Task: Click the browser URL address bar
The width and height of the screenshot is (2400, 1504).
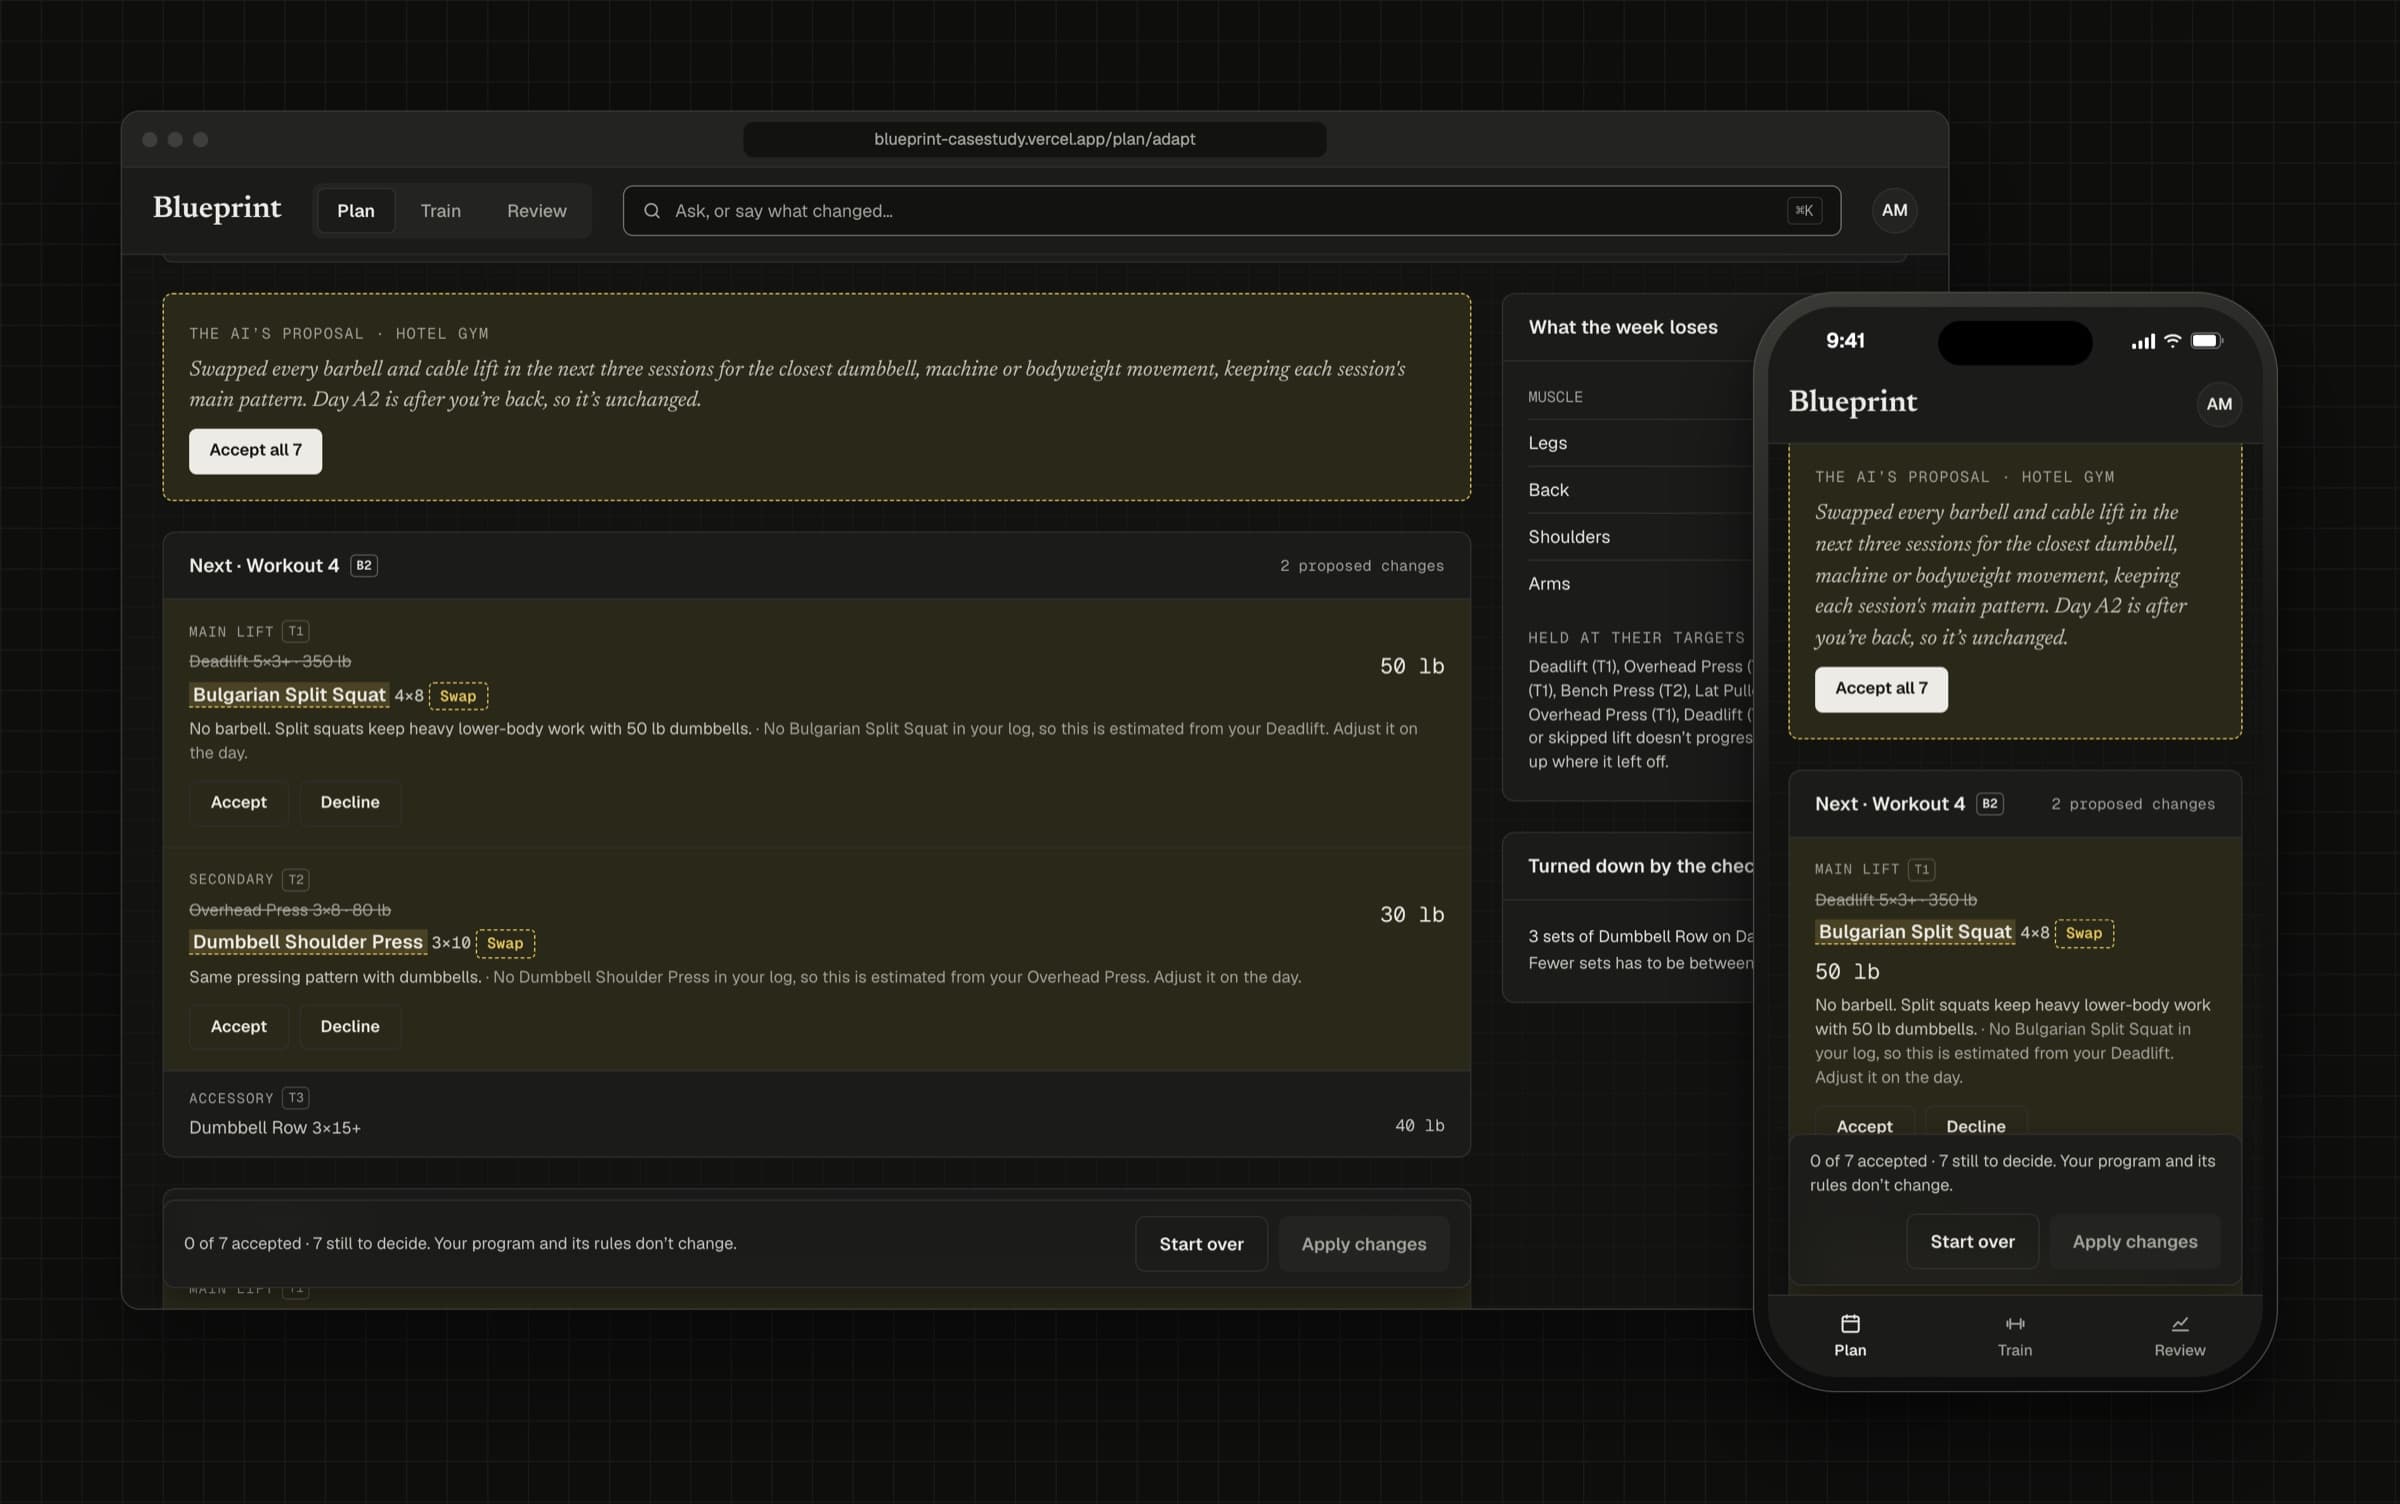Action: tap(1034, 139)
